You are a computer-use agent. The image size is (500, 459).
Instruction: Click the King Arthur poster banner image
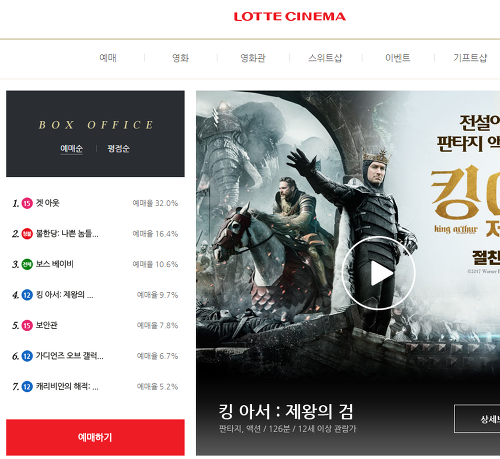348,233
